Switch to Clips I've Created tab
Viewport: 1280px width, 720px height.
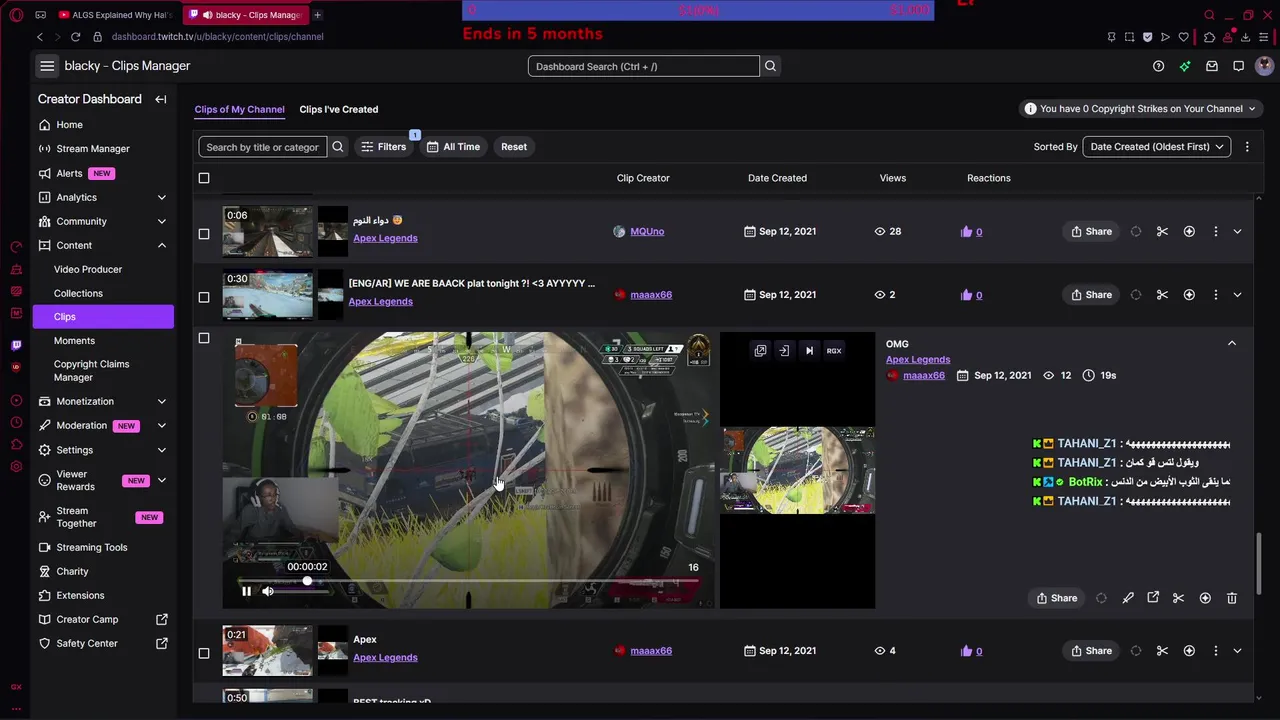(339, 109)
